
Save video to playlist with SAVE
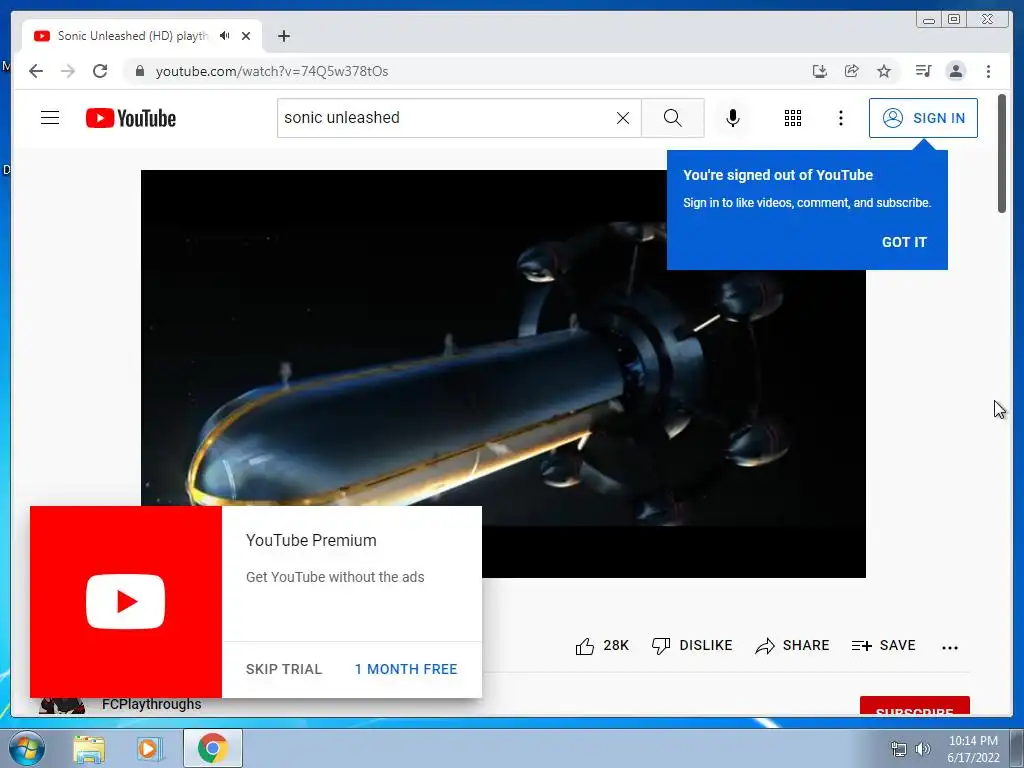click(884, 646)
